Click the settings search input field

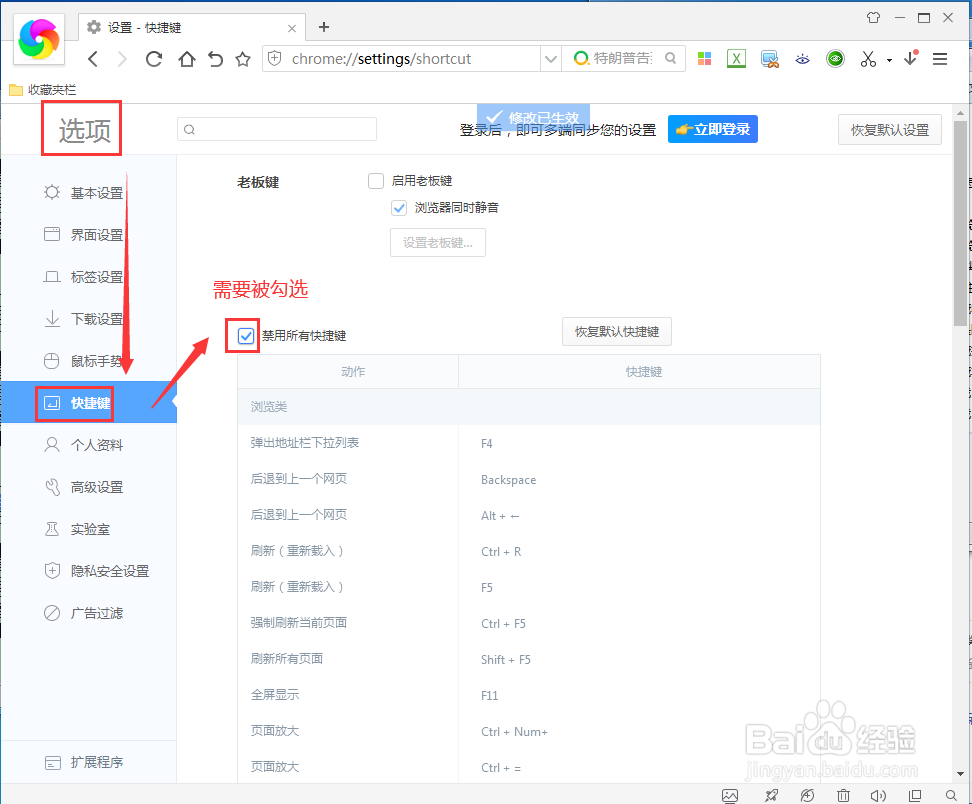click(276, 128)
